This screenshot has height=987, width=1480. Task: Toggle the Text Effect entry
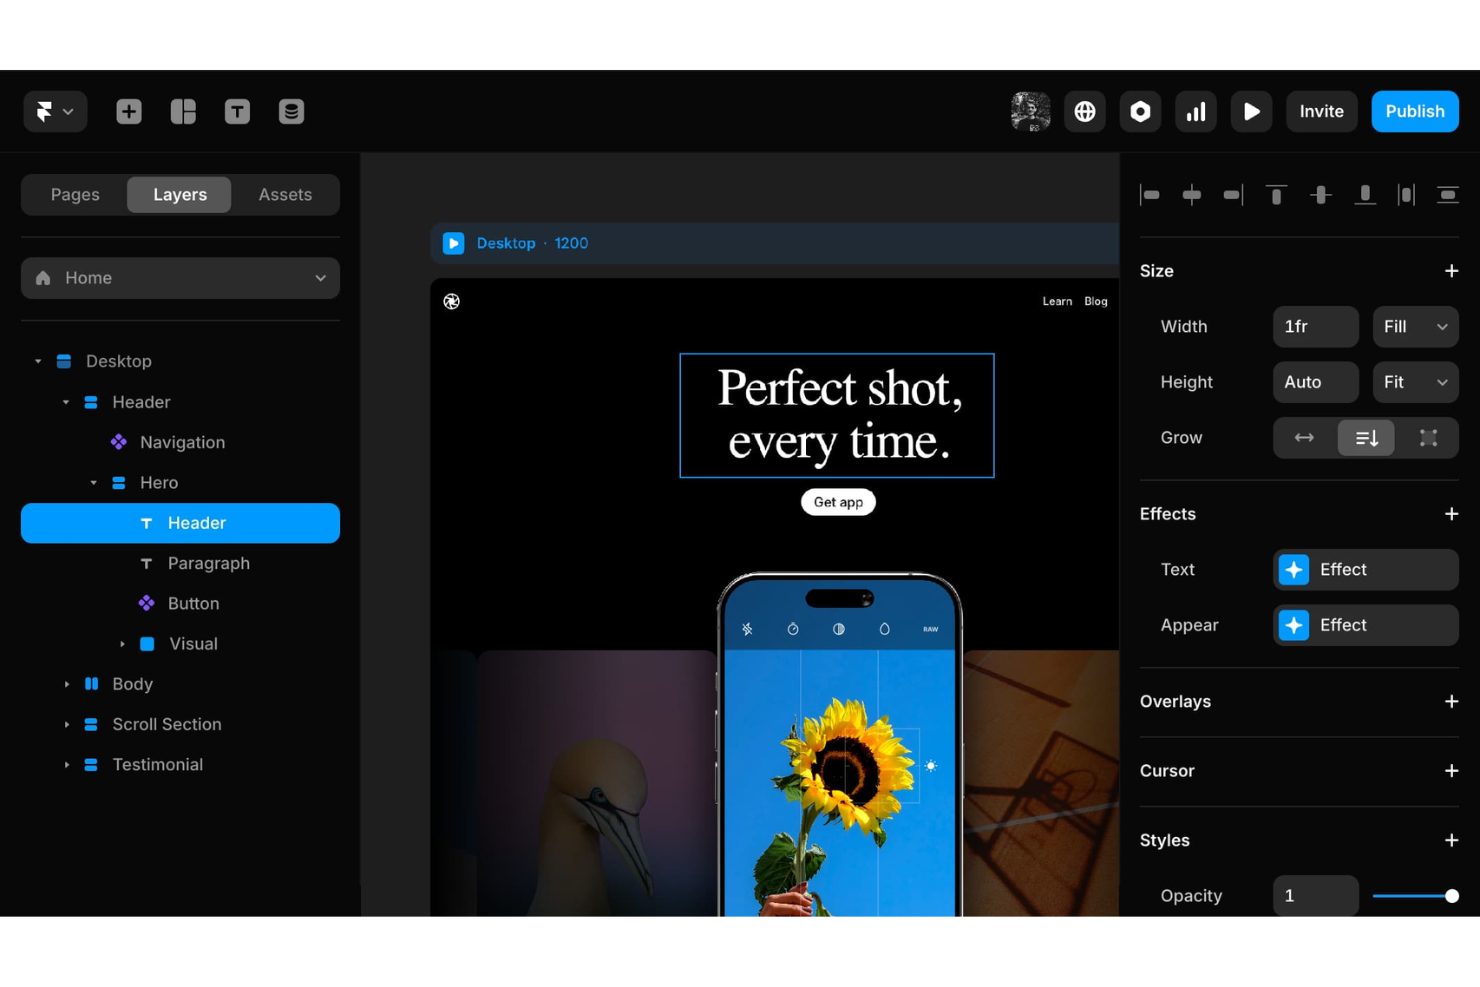point(1365,569)
